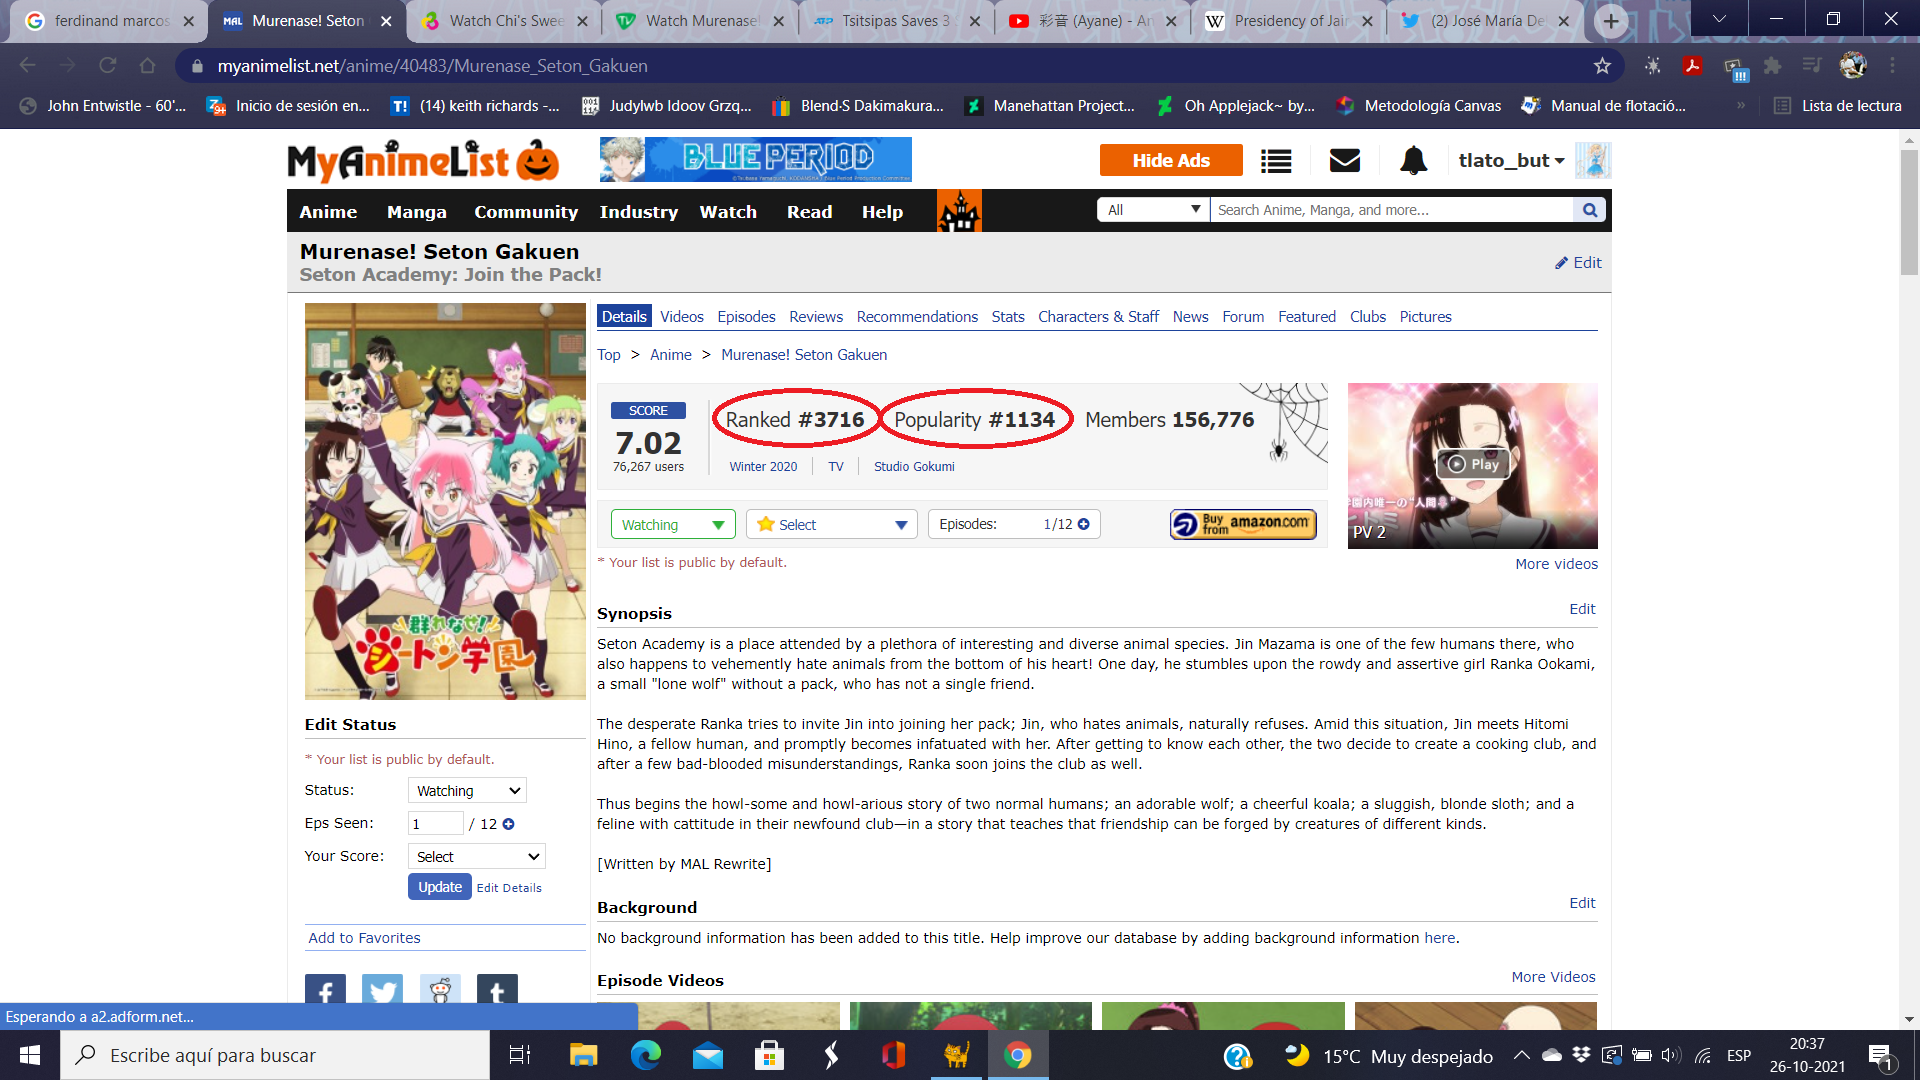Open Your Score Select dropdown
This screenshot has width=1920, height=1080.
tap(476, 857)
